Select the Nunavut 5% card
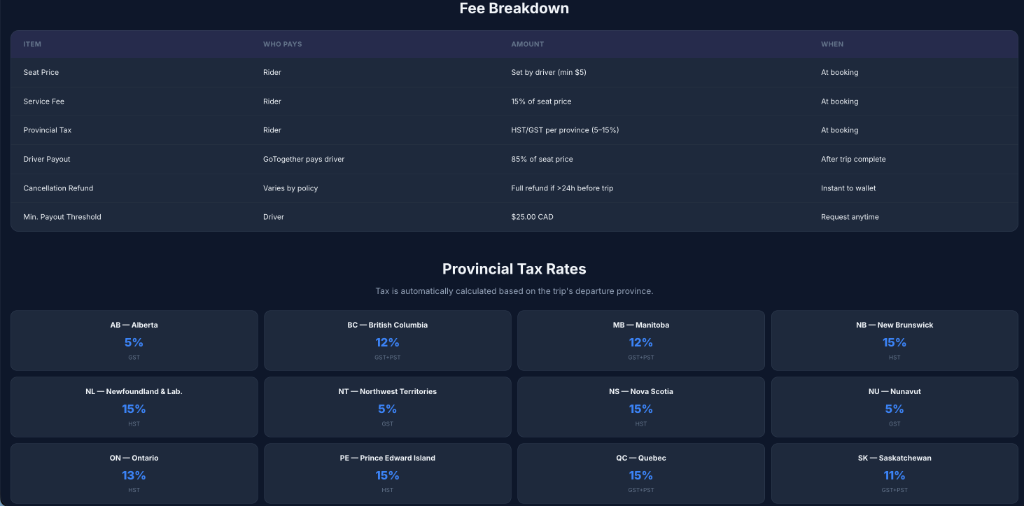Screen dimensions: 1024x506 pos(894,407)
